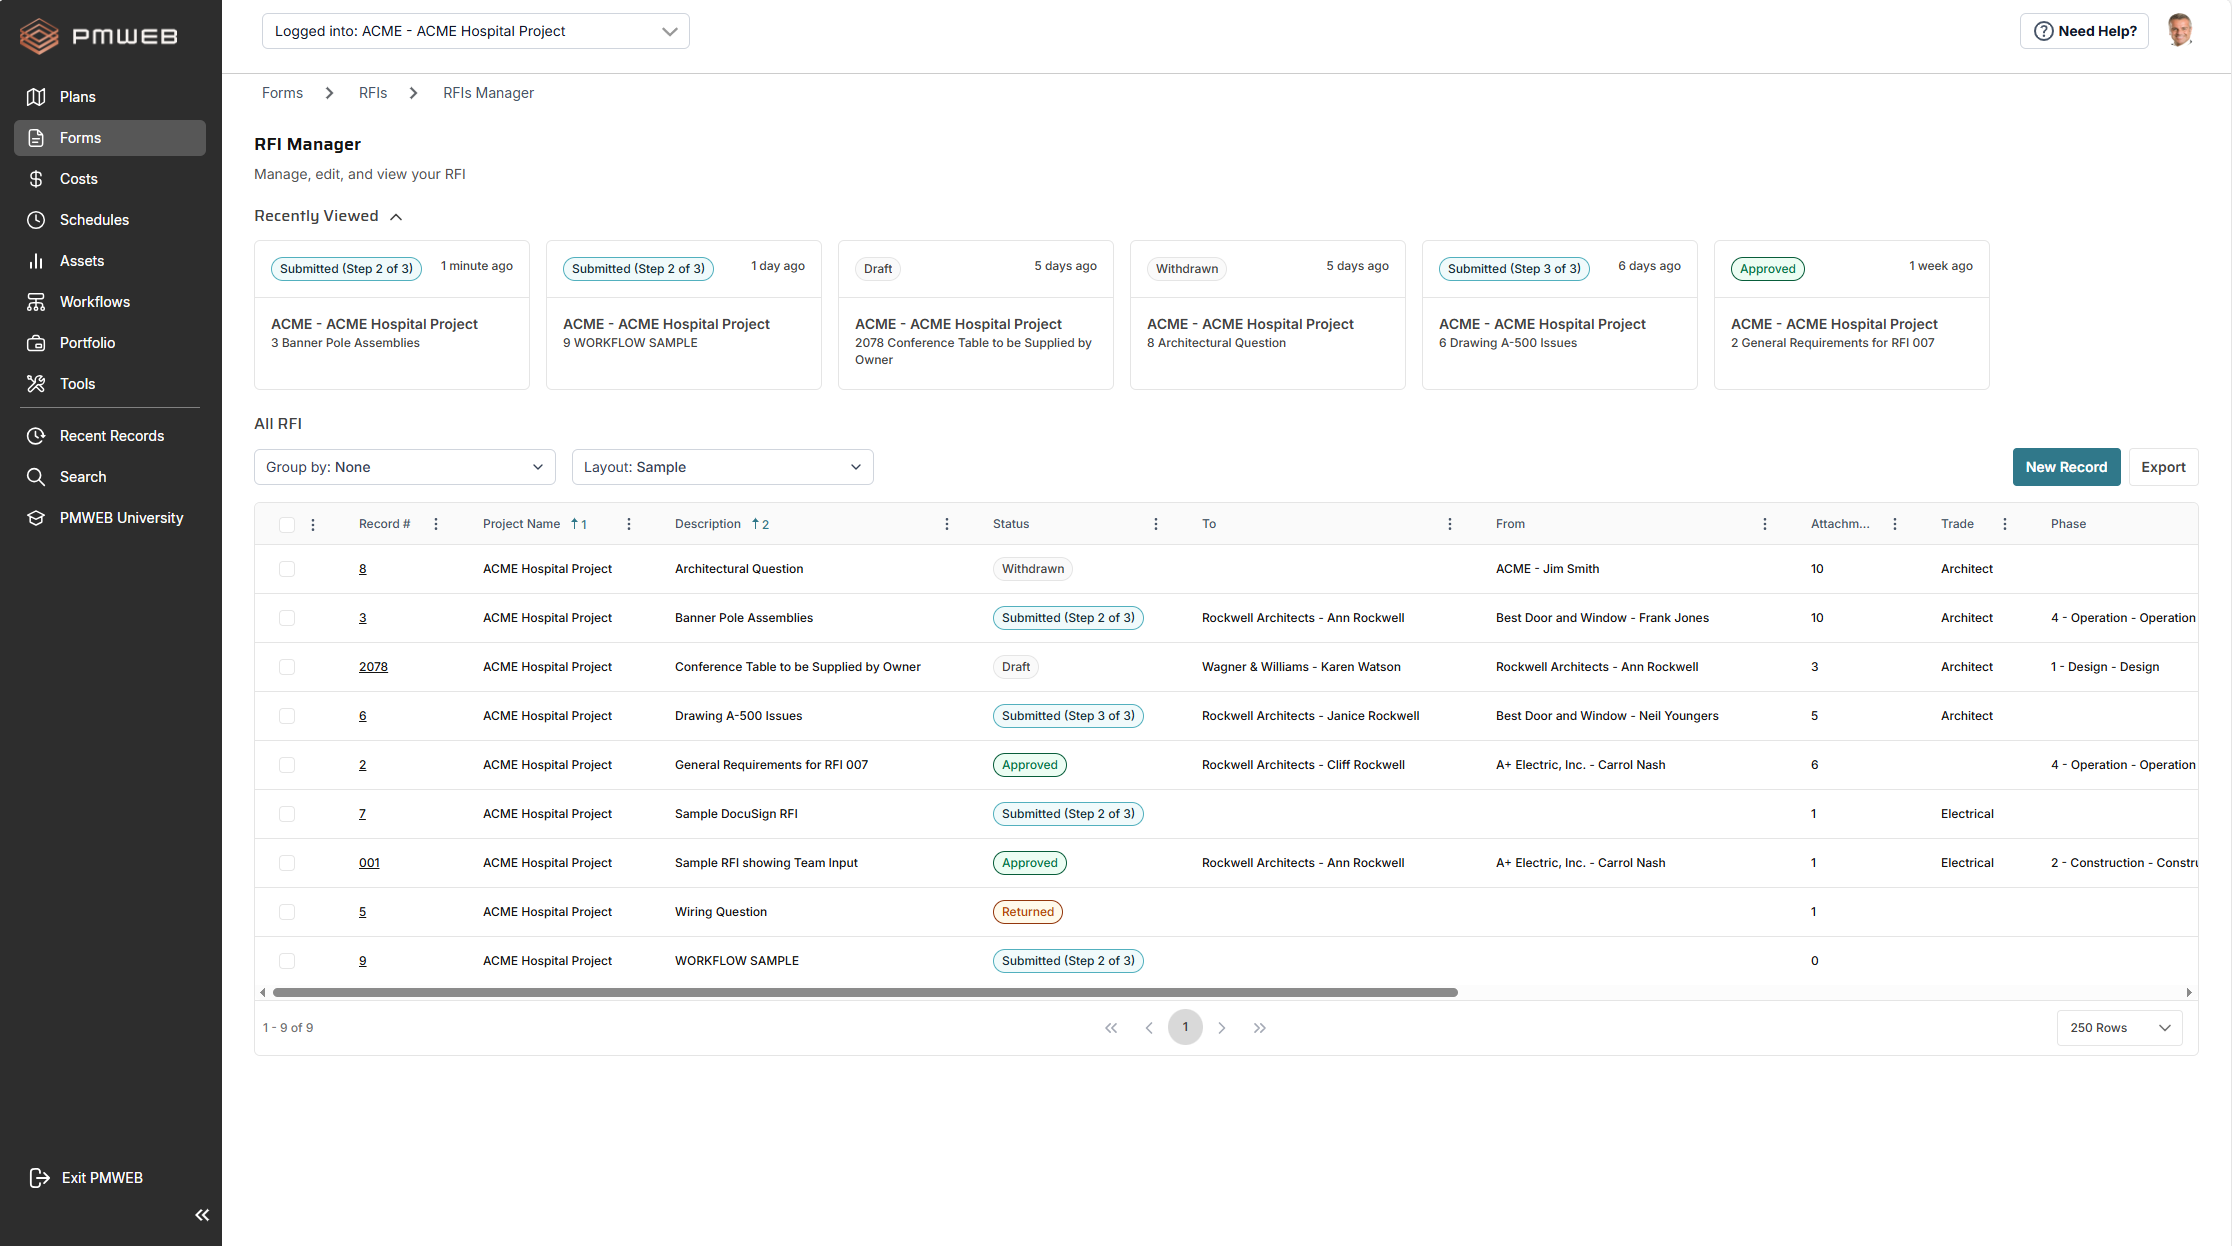Check the row checkbox for Wiring Question
2232x1246 pixels.
(287, 911)
